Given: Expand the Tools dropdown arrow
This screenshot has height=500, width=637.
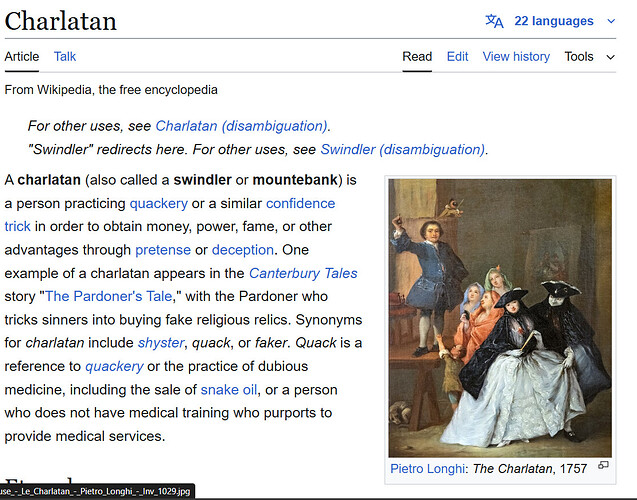Looking at the screenshot, I should [611, 57].
